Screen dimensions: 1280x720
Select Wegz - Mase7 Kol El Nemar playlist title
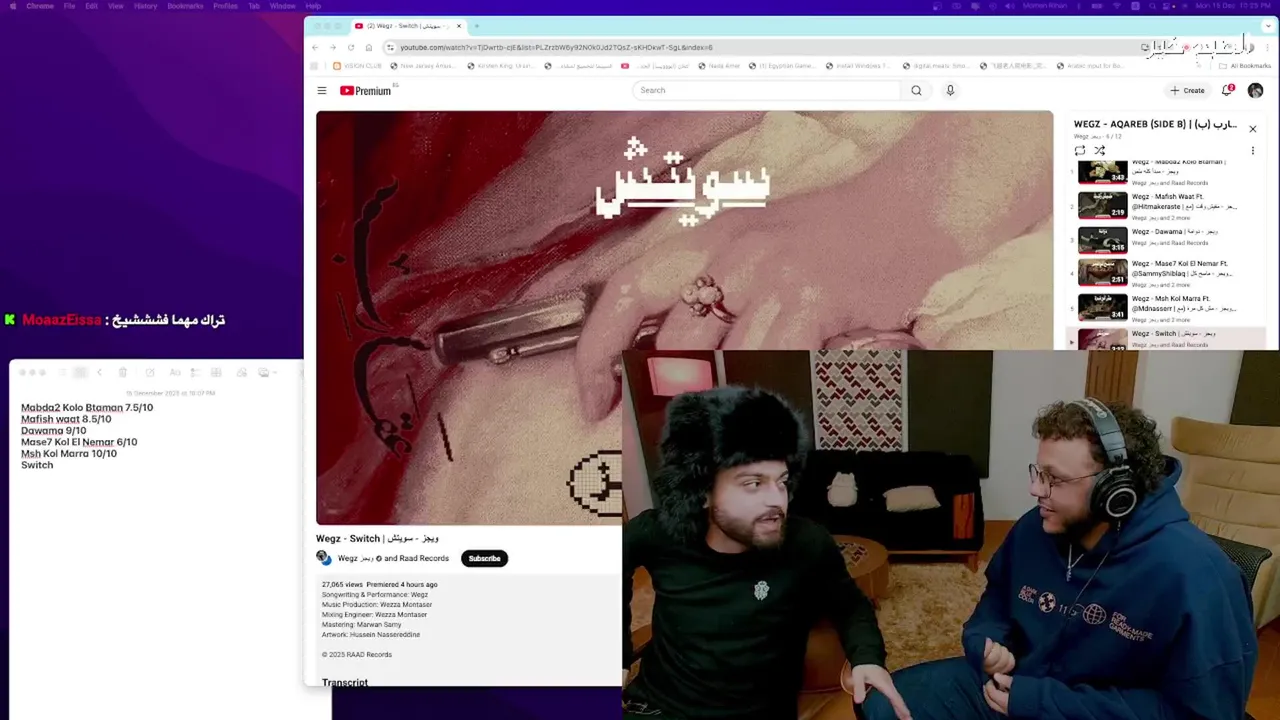pyautogui.click(x=1183, y=268)
